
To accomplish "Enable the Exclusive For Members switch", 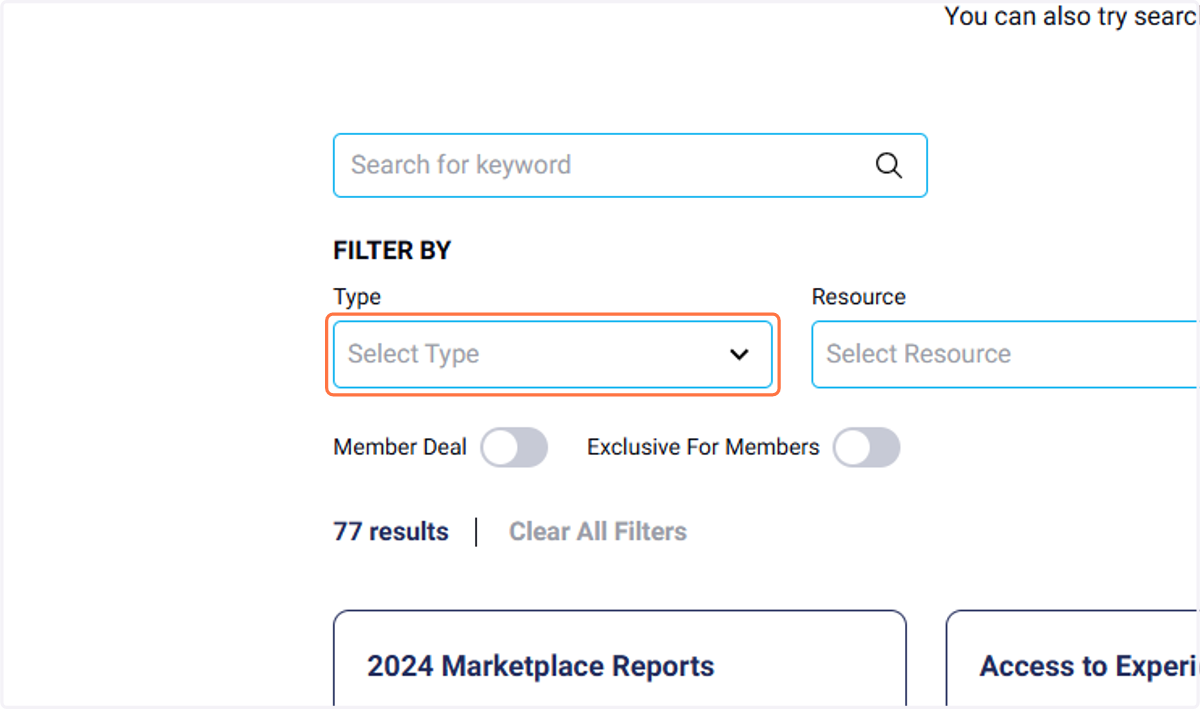I will (x=867, y=447).
